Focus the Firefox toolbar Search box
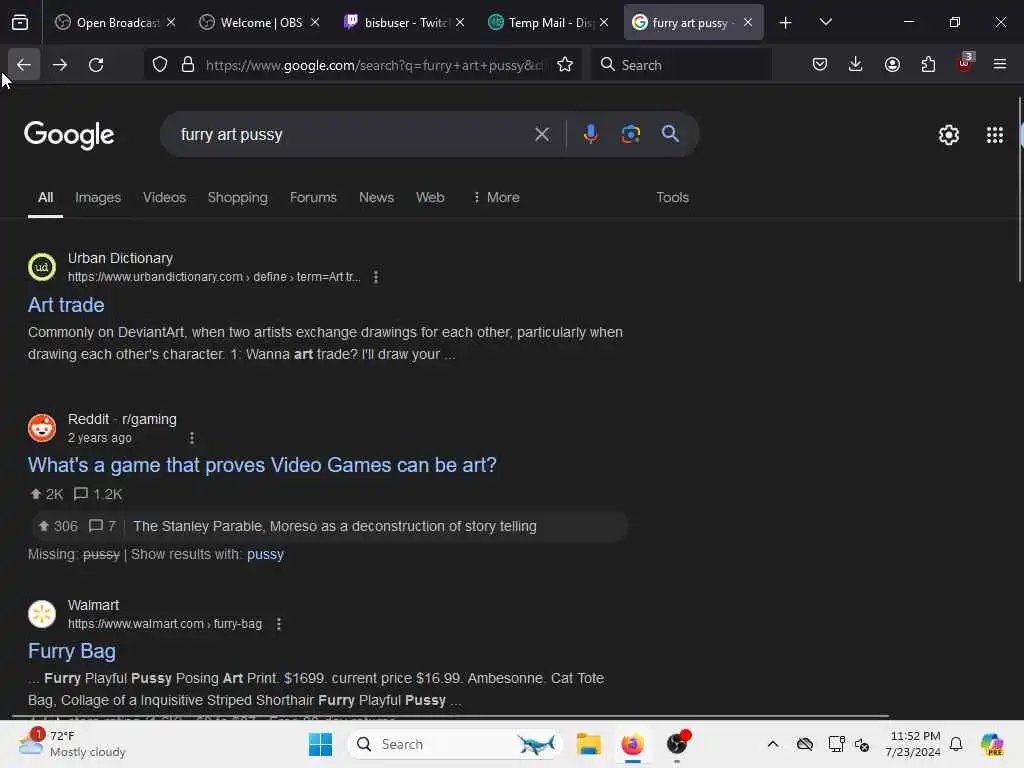1024x768 pixels. pyautogui.click(x=681, y=65)
